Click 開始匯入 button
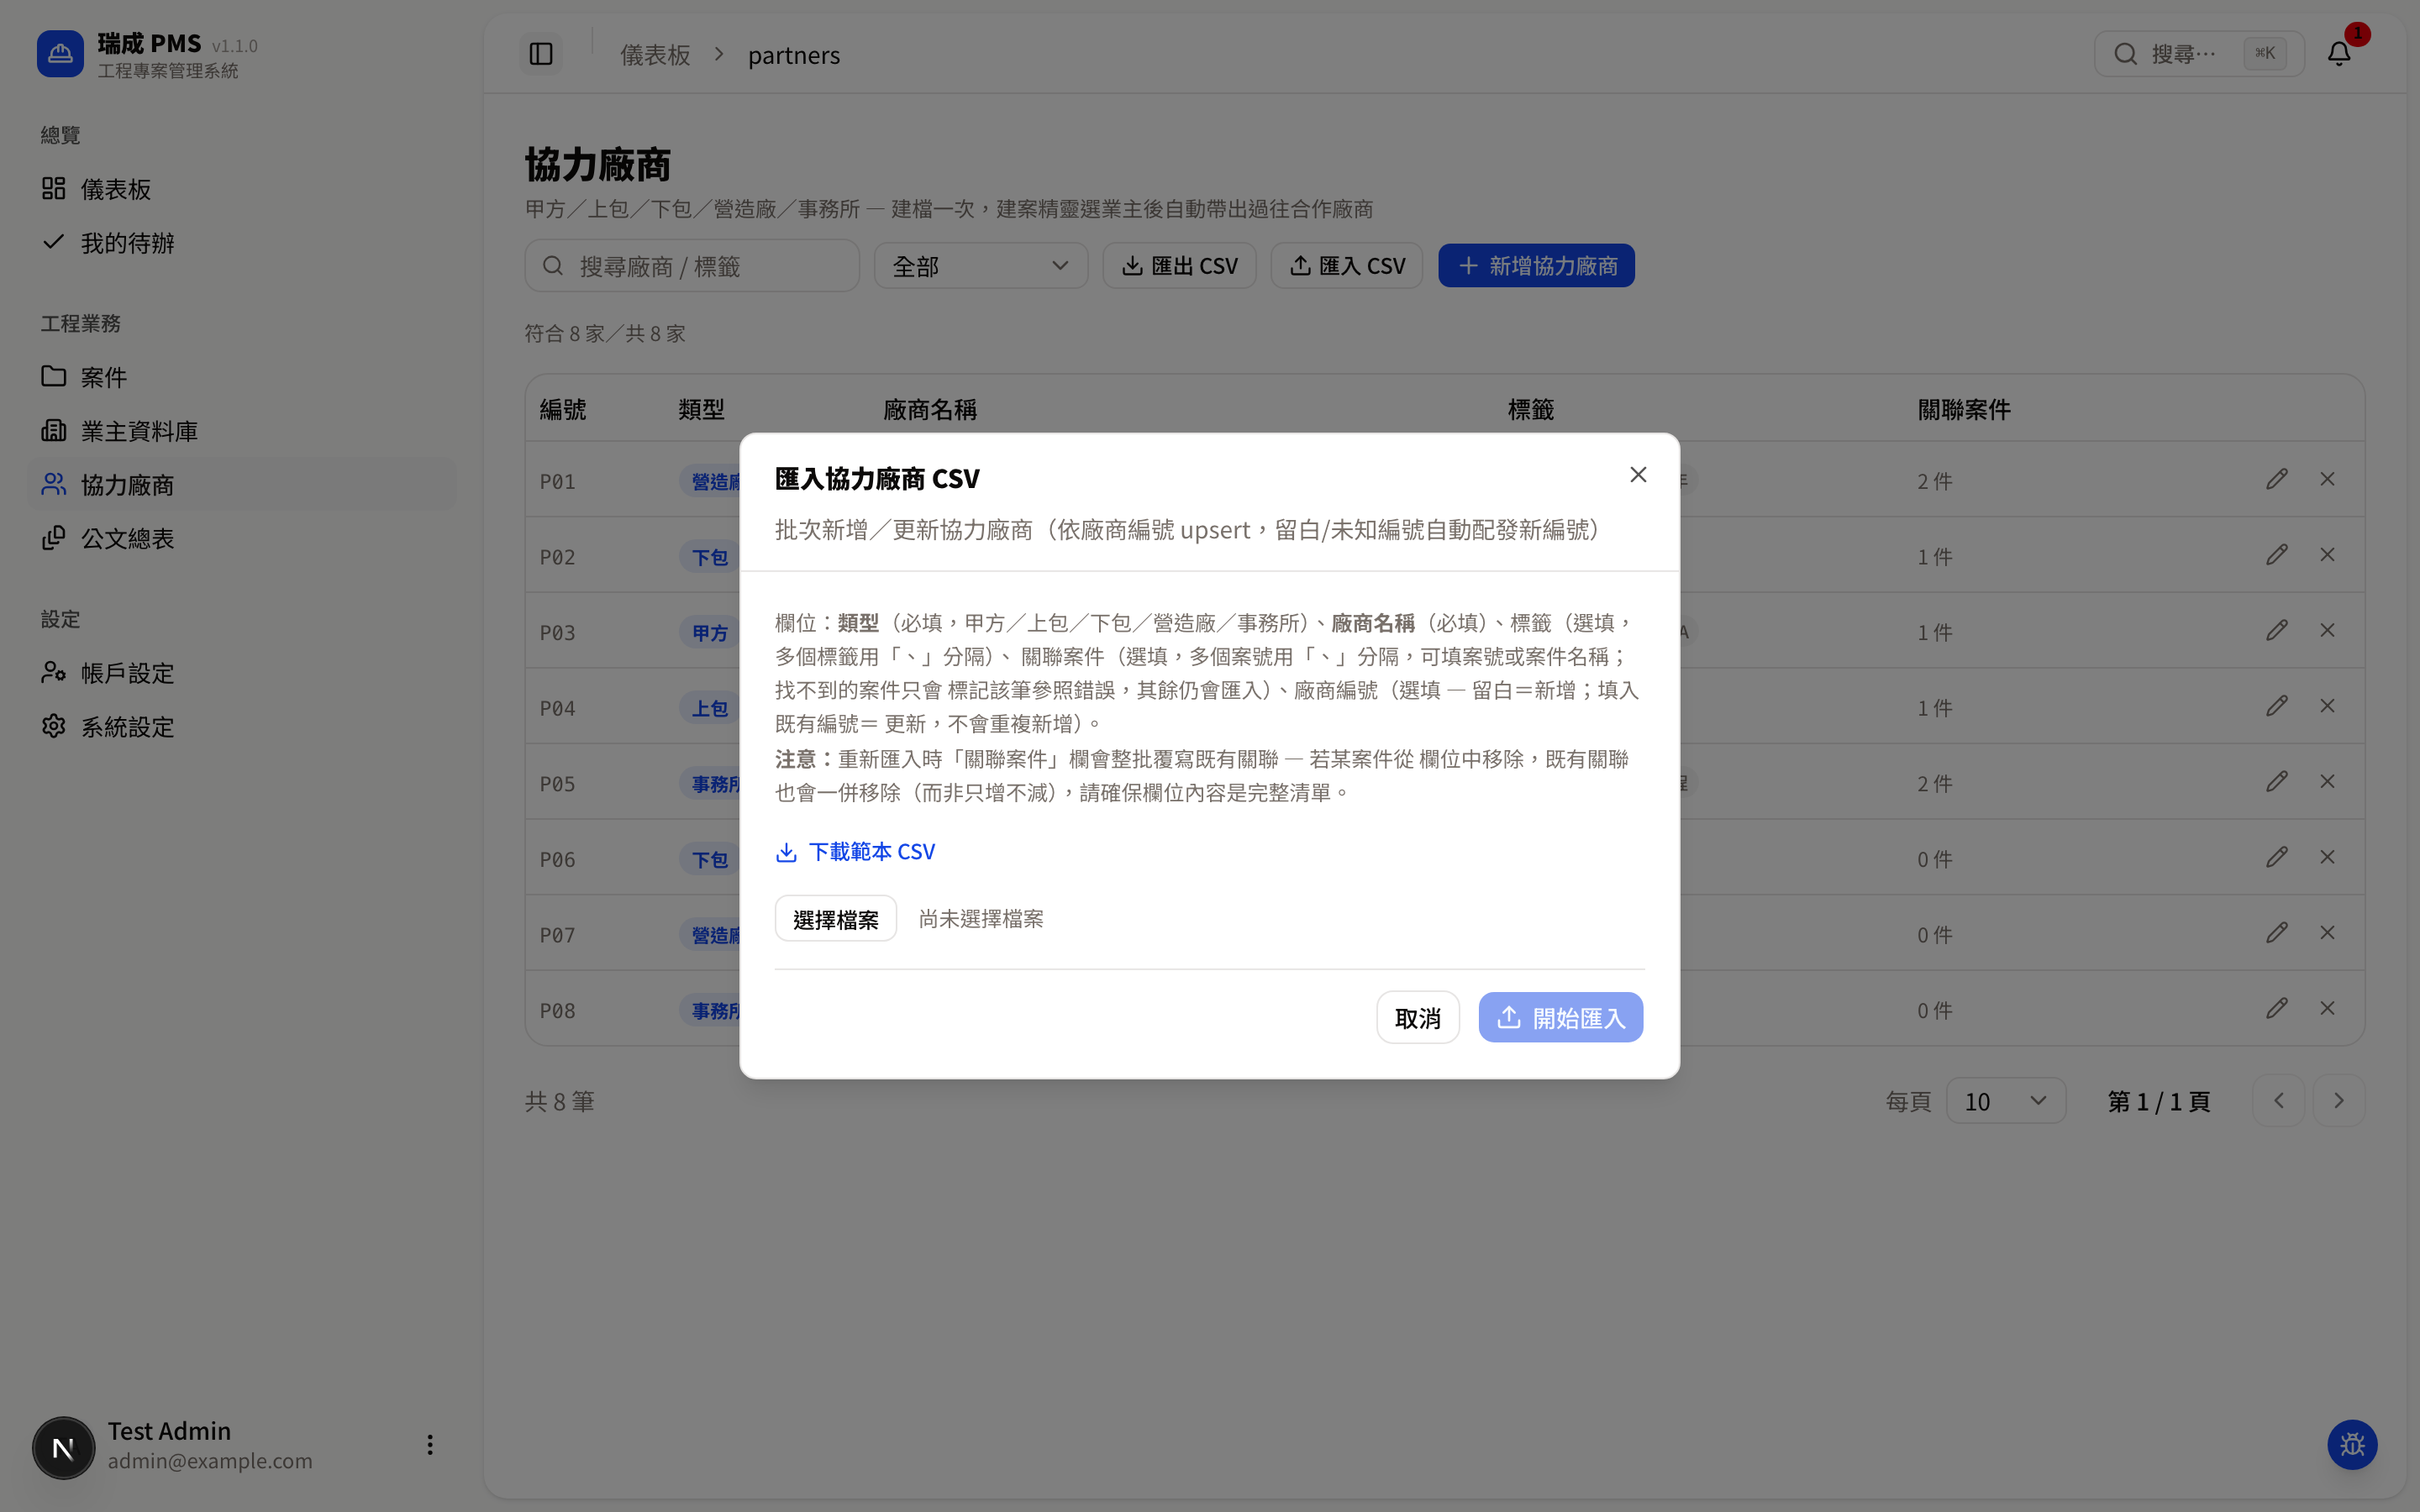 1560,1018
